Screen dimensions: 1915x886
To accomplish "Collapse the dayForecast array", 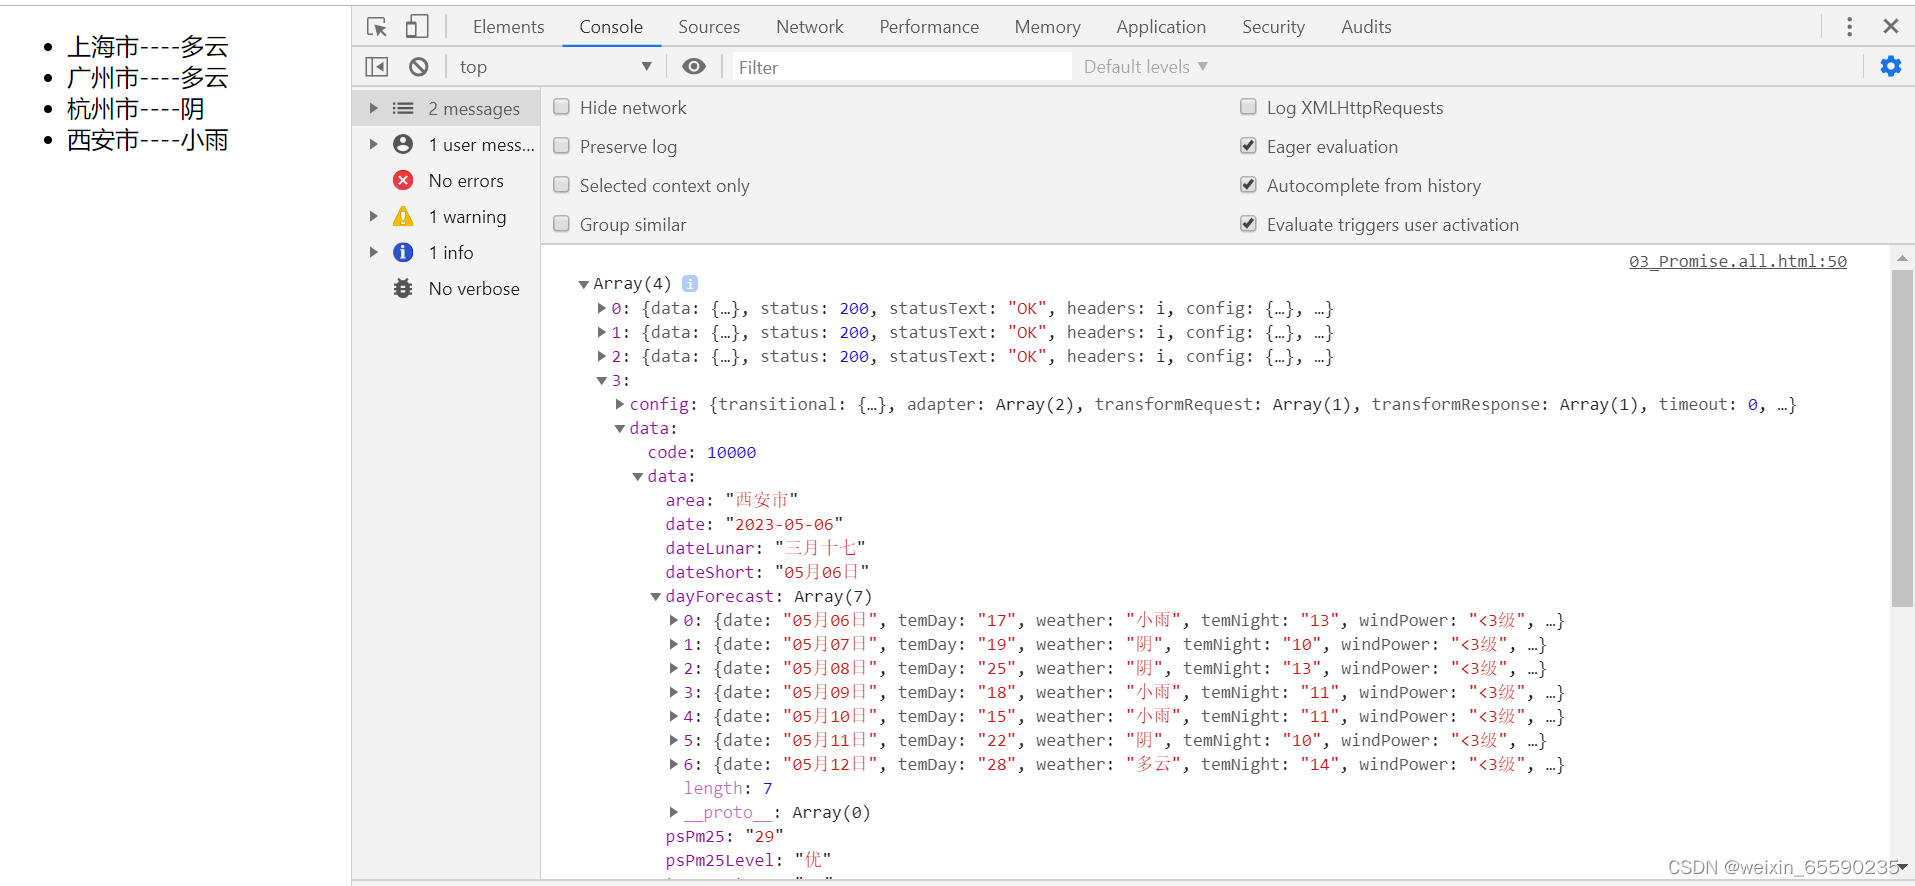I will coord(656,597).
